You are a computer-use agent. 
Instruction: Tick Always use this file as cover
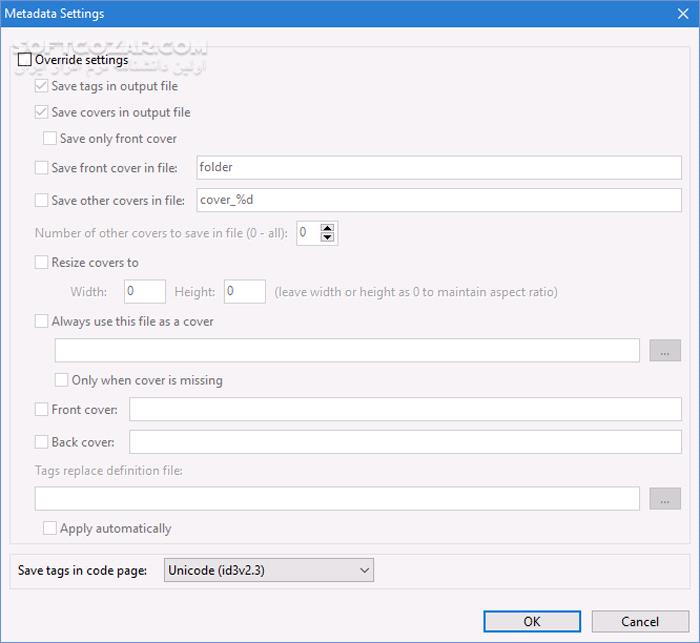pyautogui.click(x=42, y=322)
